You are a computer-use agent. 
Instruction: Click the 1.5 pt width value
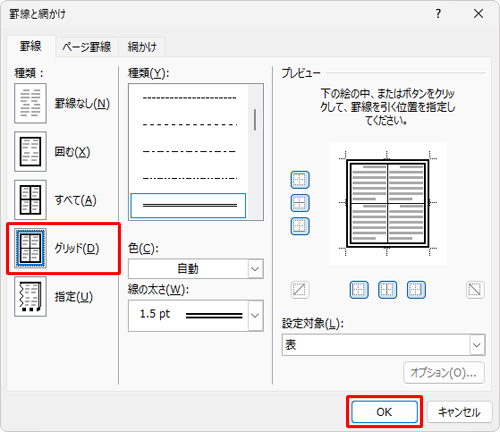155,314
